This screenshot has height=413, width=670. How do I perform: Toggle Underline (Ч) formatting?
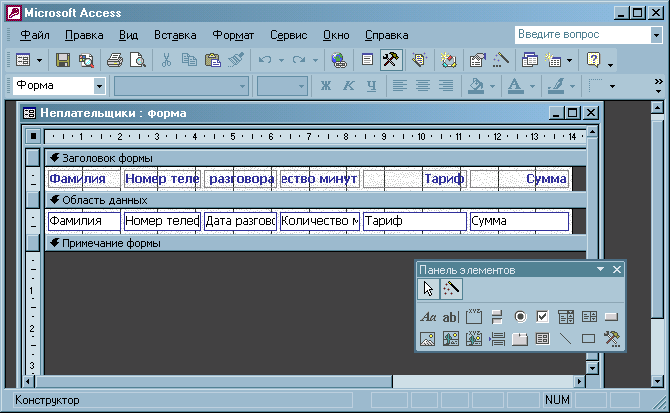(x=371, y=86)
